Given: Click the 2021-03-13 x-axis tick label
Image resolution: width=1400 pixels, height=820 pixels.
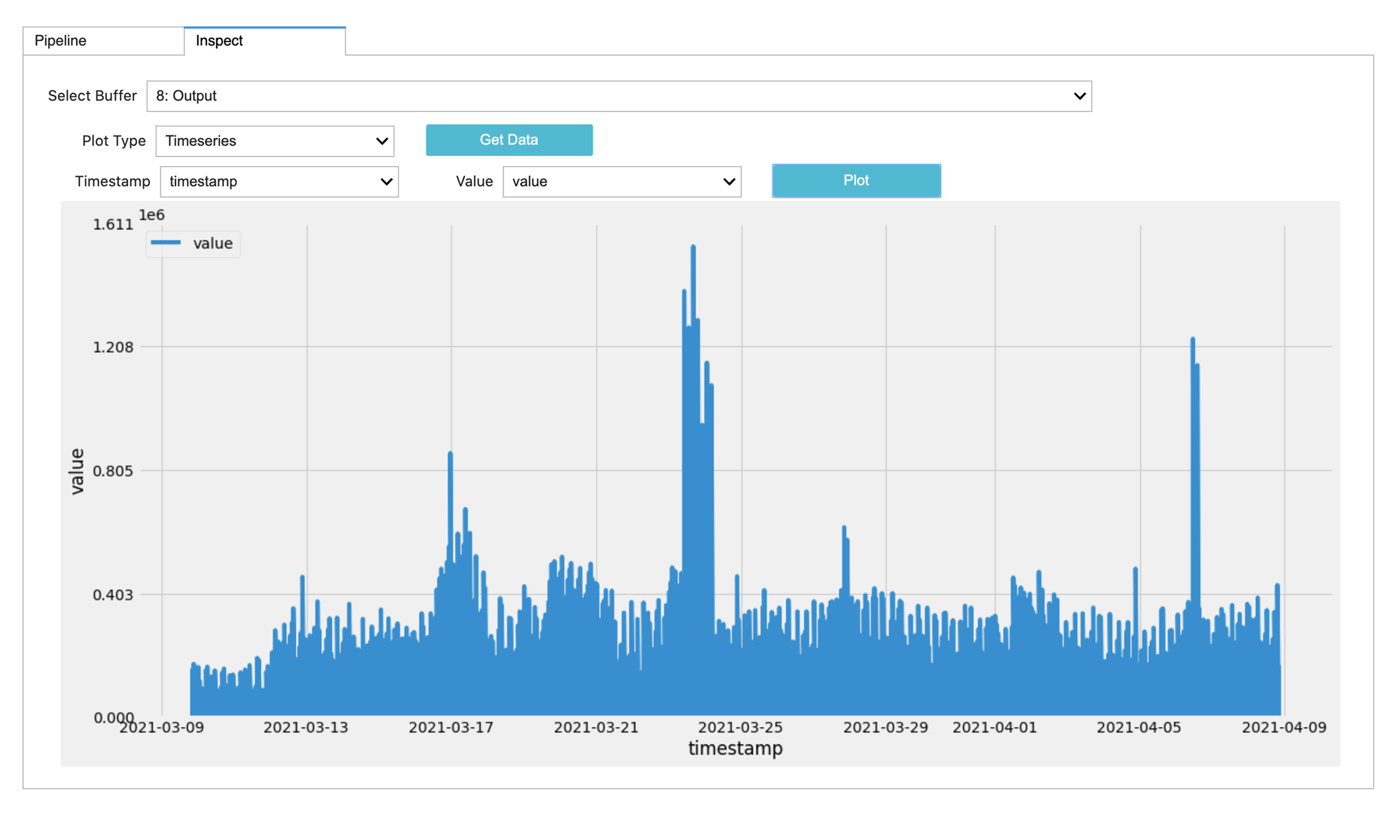Looking at the screenshot, I should pyautogui.click(x=306, y=727).
